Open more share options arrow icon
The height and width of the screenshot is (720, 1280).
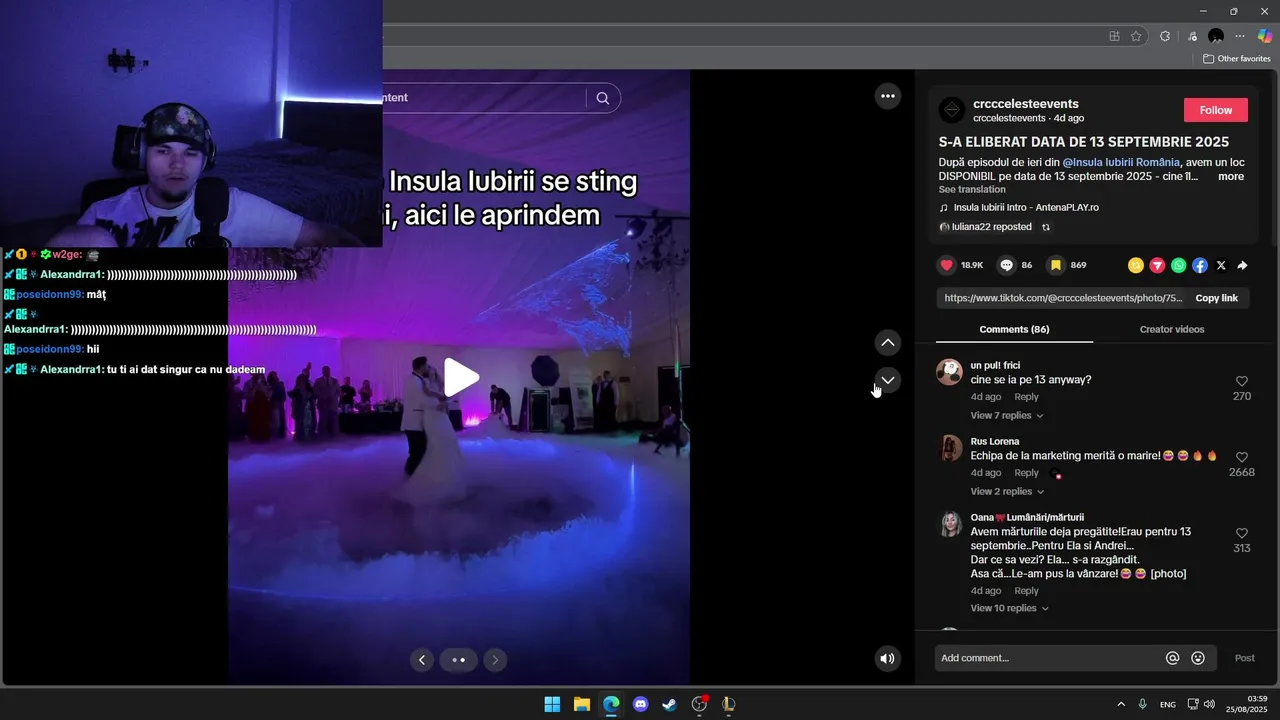1242,266
